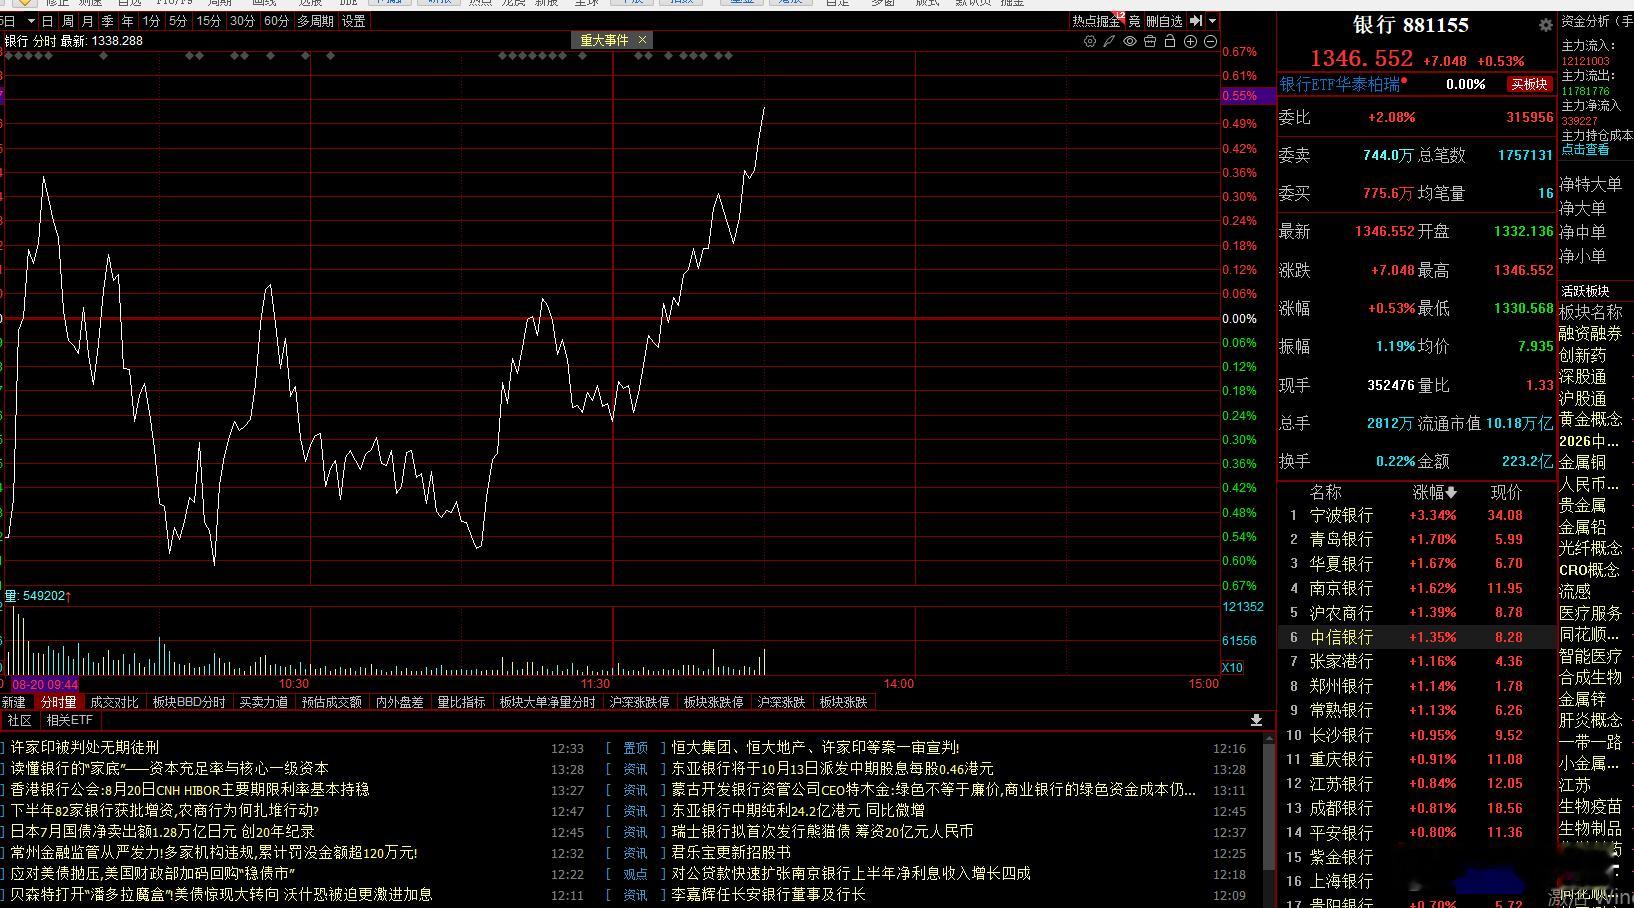Click 新建 indicator button
The height and width of the screenshot is (908, 1634).
(x=14, y=702)
